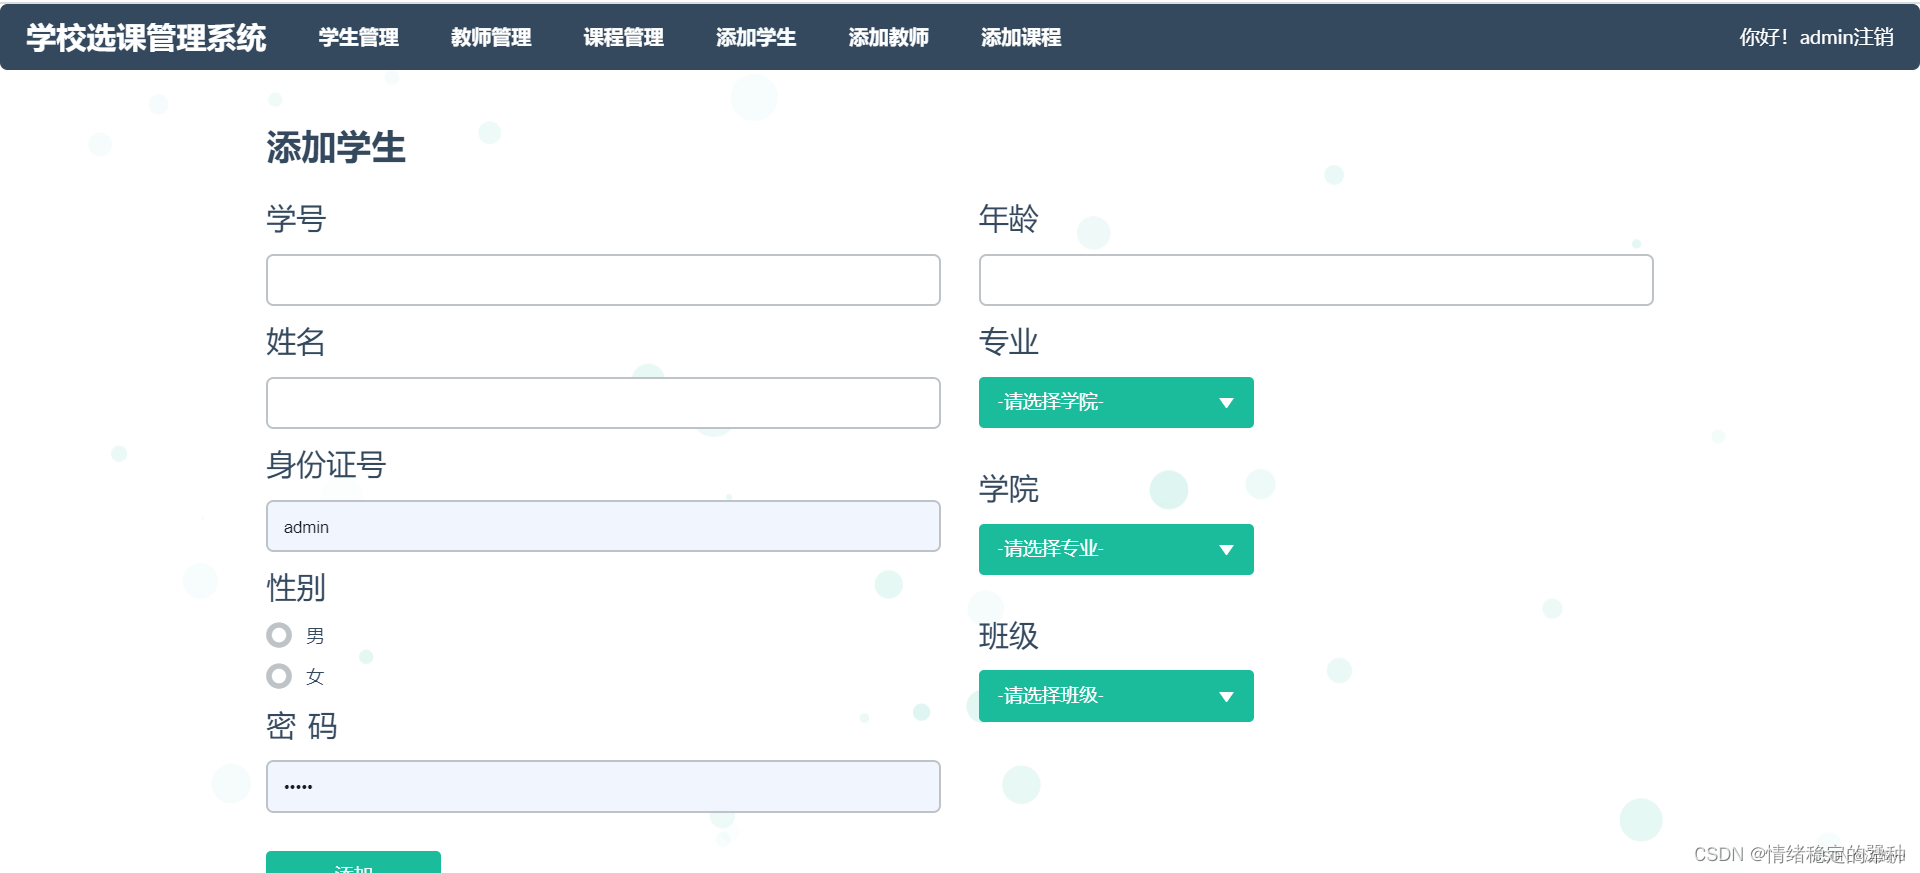Click the 班级 label

1009,635
